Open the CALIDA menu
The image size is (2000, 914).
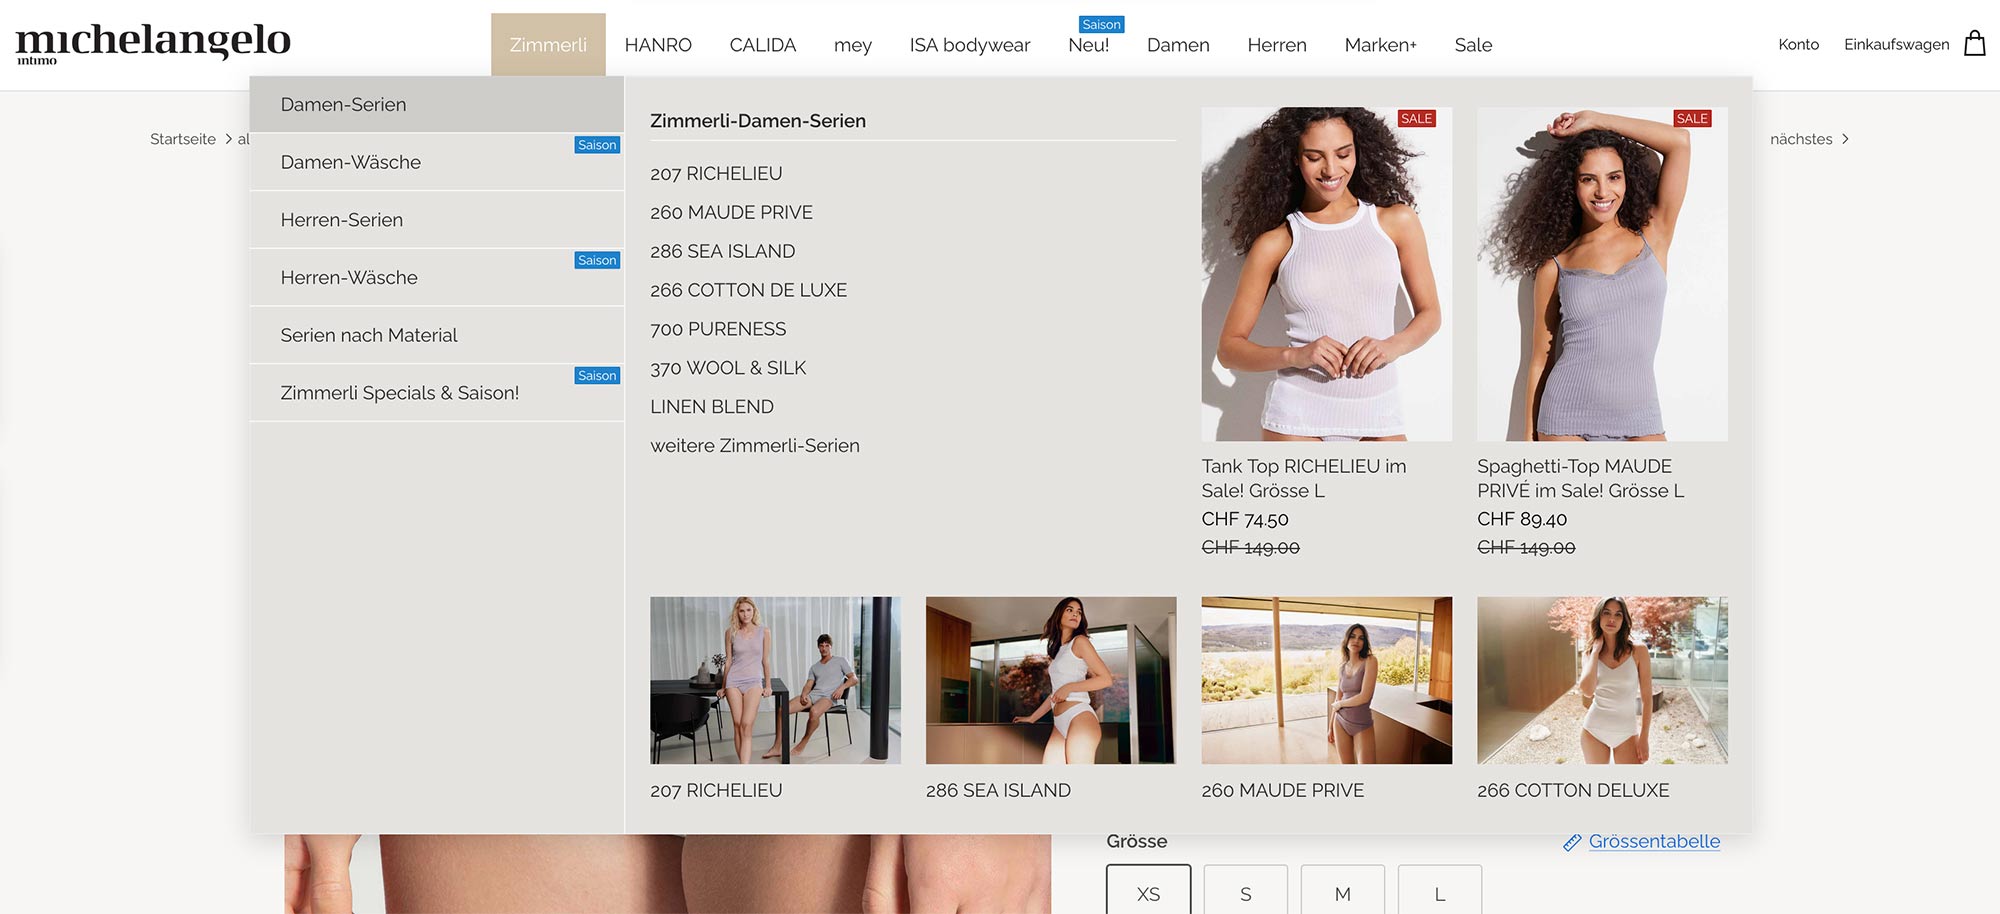tap(763, 45)
